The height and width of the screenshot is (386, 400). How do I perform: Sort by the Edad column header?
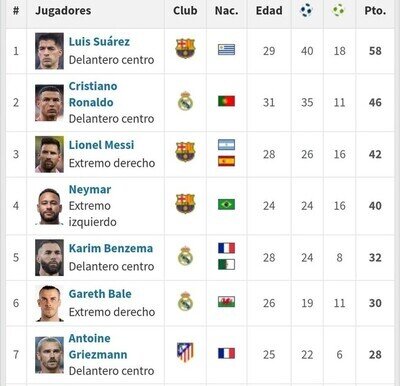coord(269,11)
